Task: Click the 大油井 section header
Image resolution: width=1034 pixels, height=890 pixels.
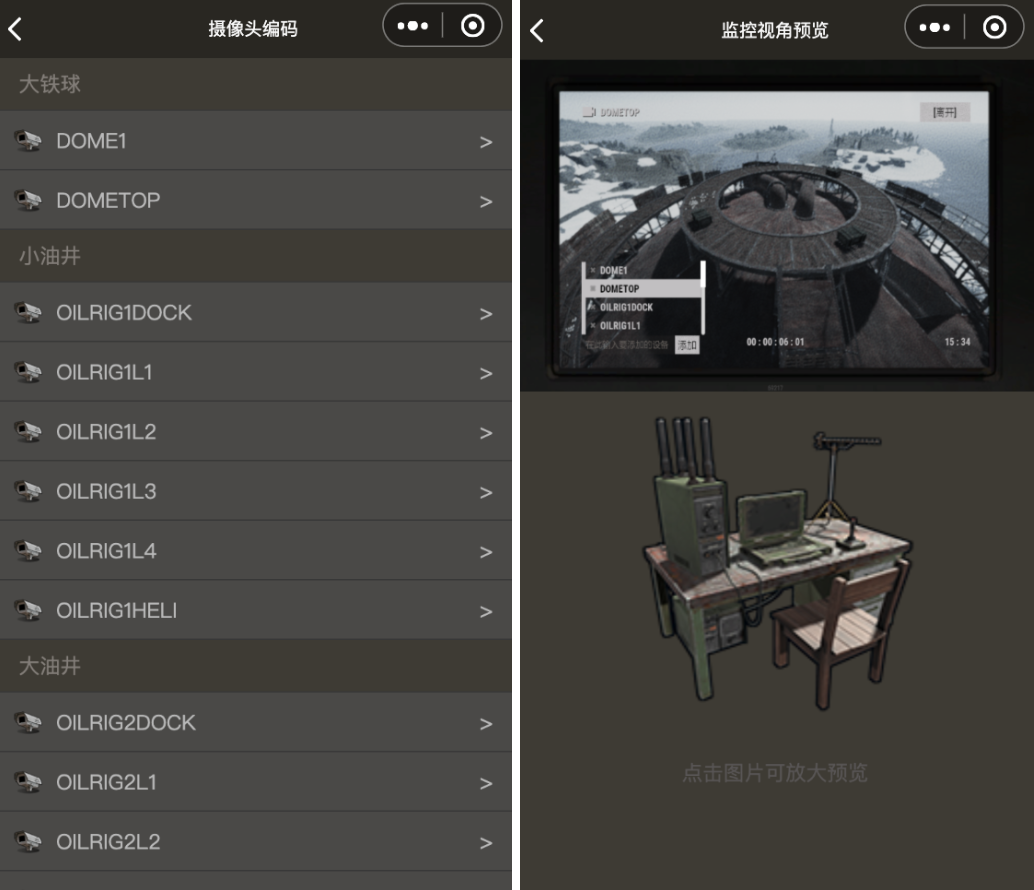Action: [x=256, y=666]
